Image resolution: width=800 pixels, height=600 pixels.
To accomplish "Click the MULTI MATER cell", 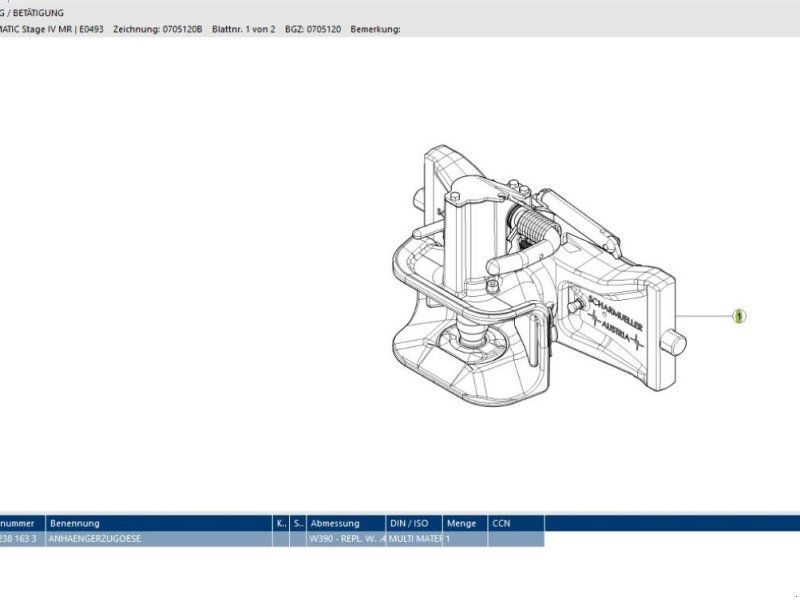I will pyautogui.click(x=414, y=539).
